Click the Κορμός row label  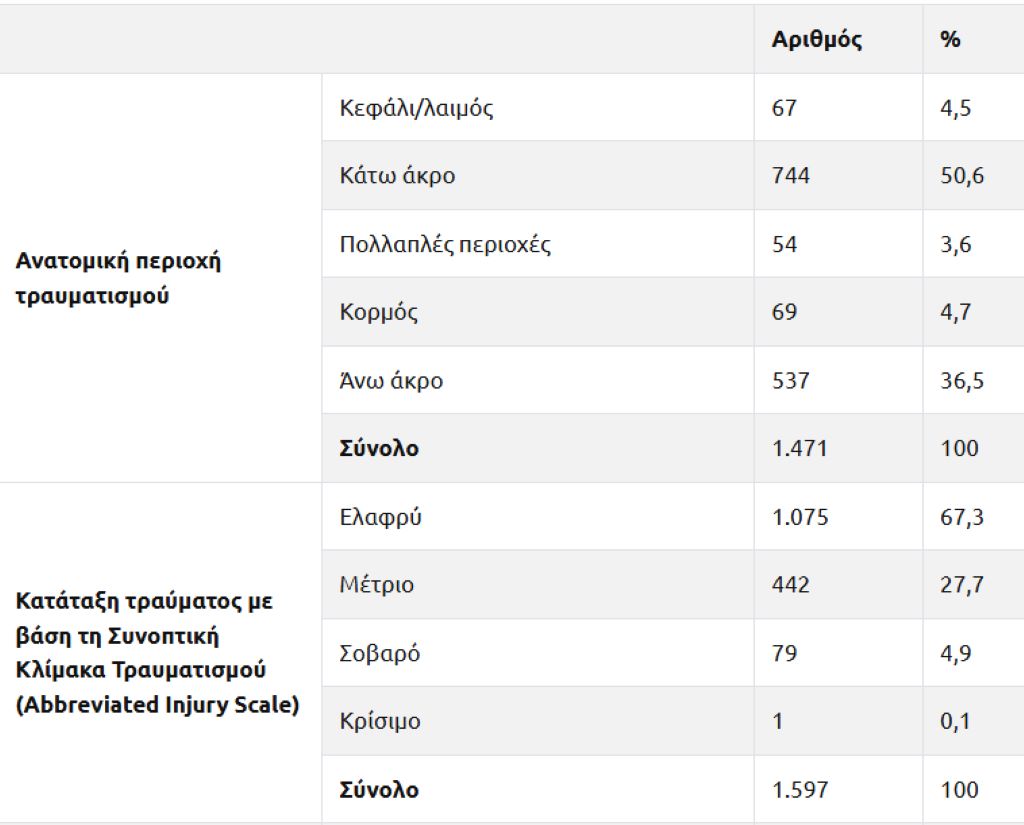tap(378, 312)
